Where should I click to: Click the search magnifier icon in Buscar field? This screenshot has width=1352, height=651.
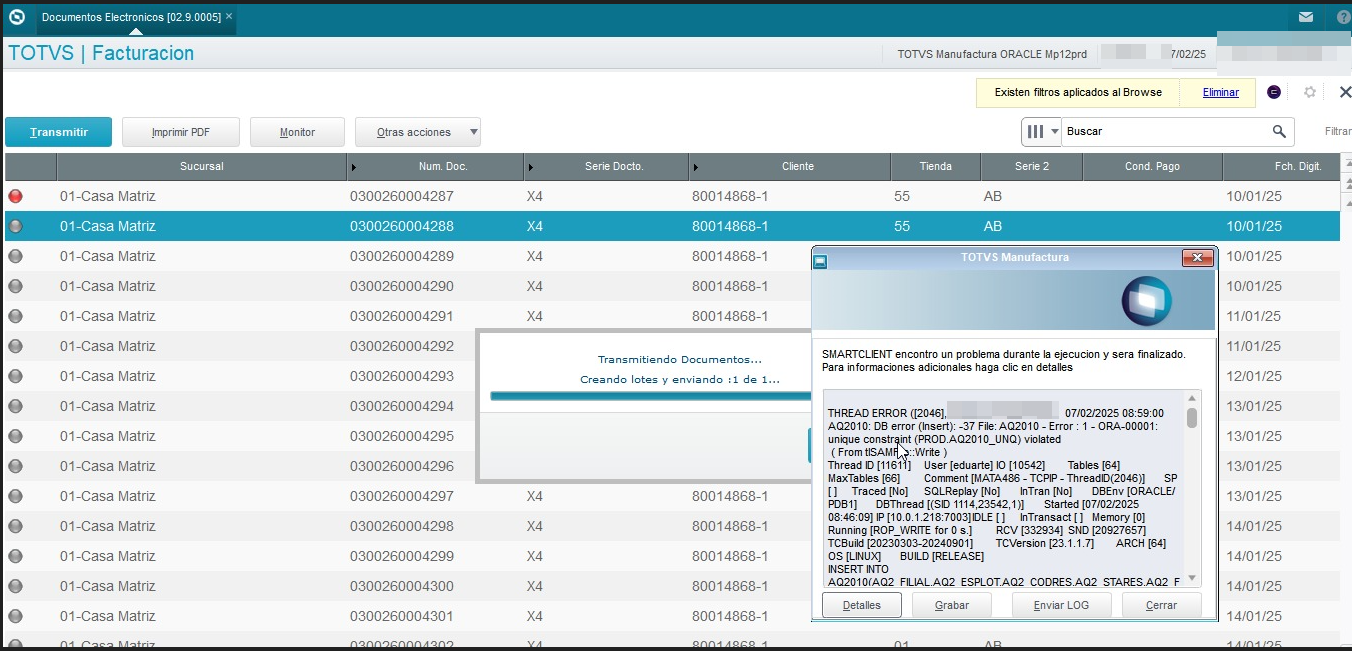pyautogui.click(x=1278, y=131)
